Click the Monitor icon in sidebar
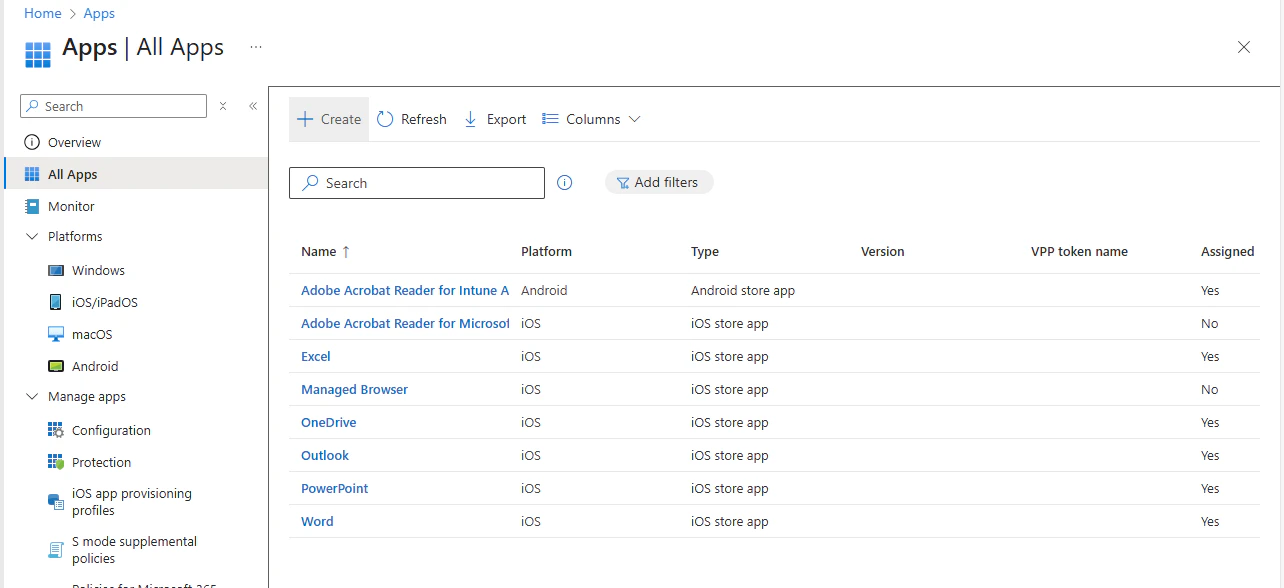Viewport: 1284px width, 588px height. pyautogui.click(x=32, y=206)
